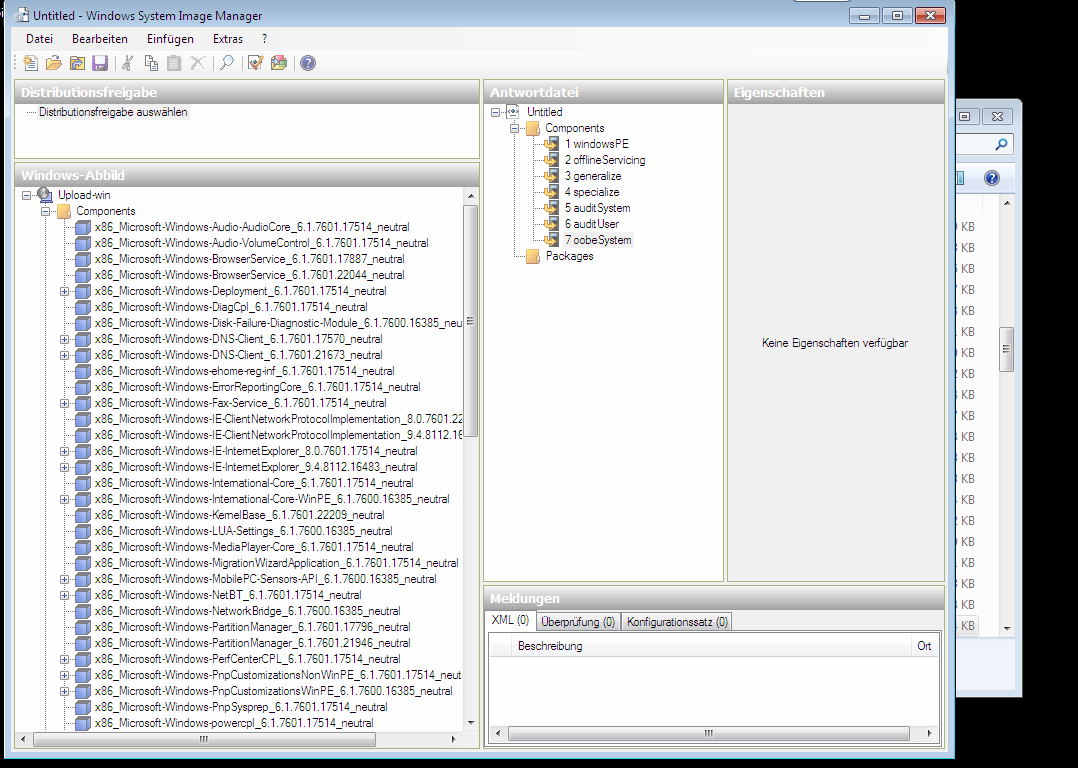Image resolution: width=1078 pixels, height=768 pixels.
Task: Expand IE-InternetExplorer 8.0.7601.17514 node
Action: (x=65, y=451)
